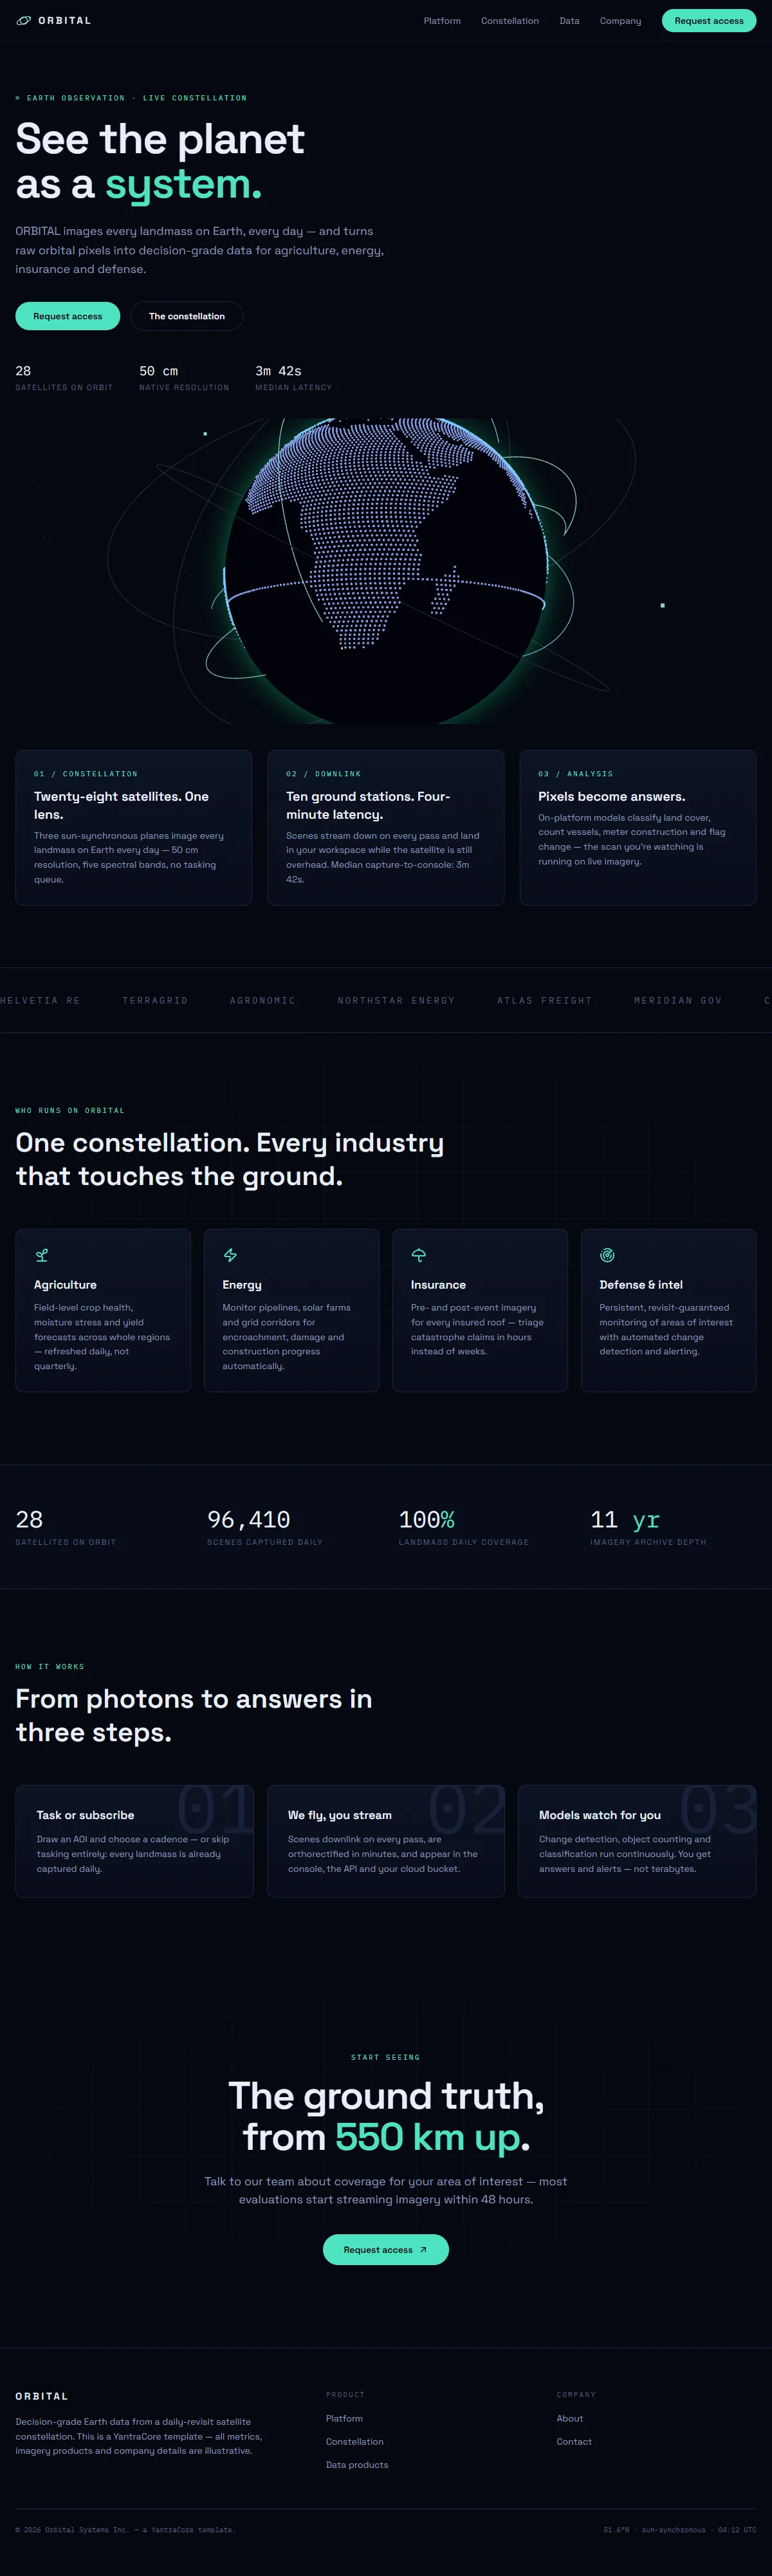This screenshot has height=2576, width=772.
Task: Click the Energy lightning bolt icon
Action: pos(230,1255)
